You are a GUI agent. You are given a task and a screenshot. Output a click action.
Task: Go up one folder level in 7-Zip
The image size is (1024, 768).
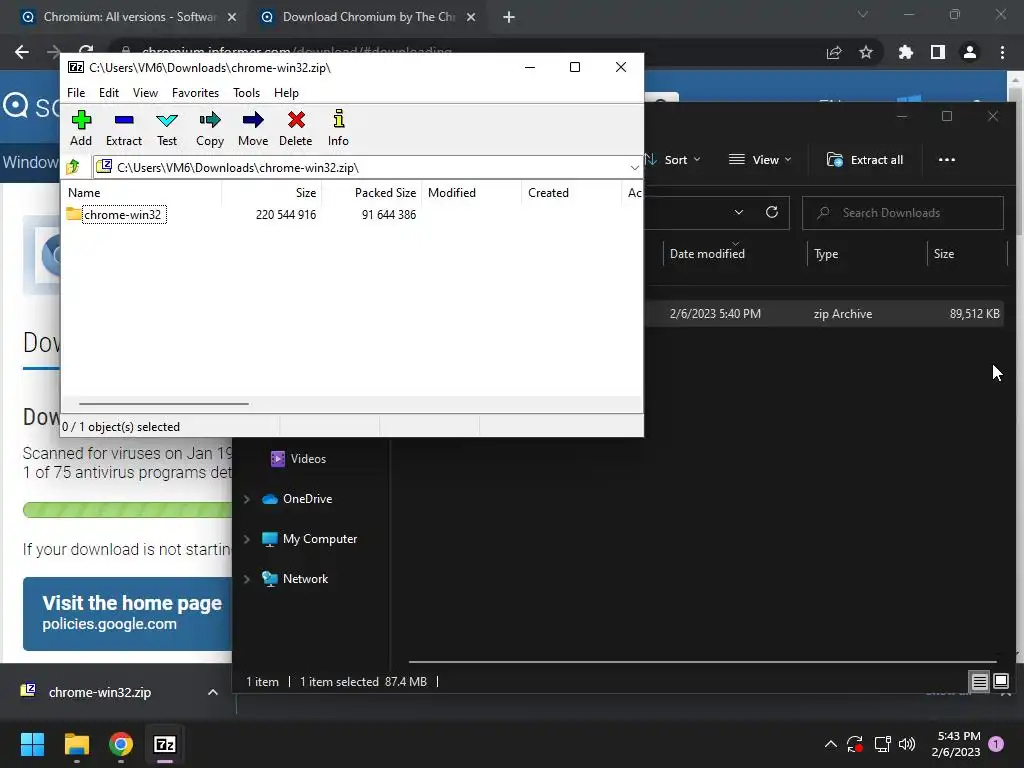click(x=73, y=167)
